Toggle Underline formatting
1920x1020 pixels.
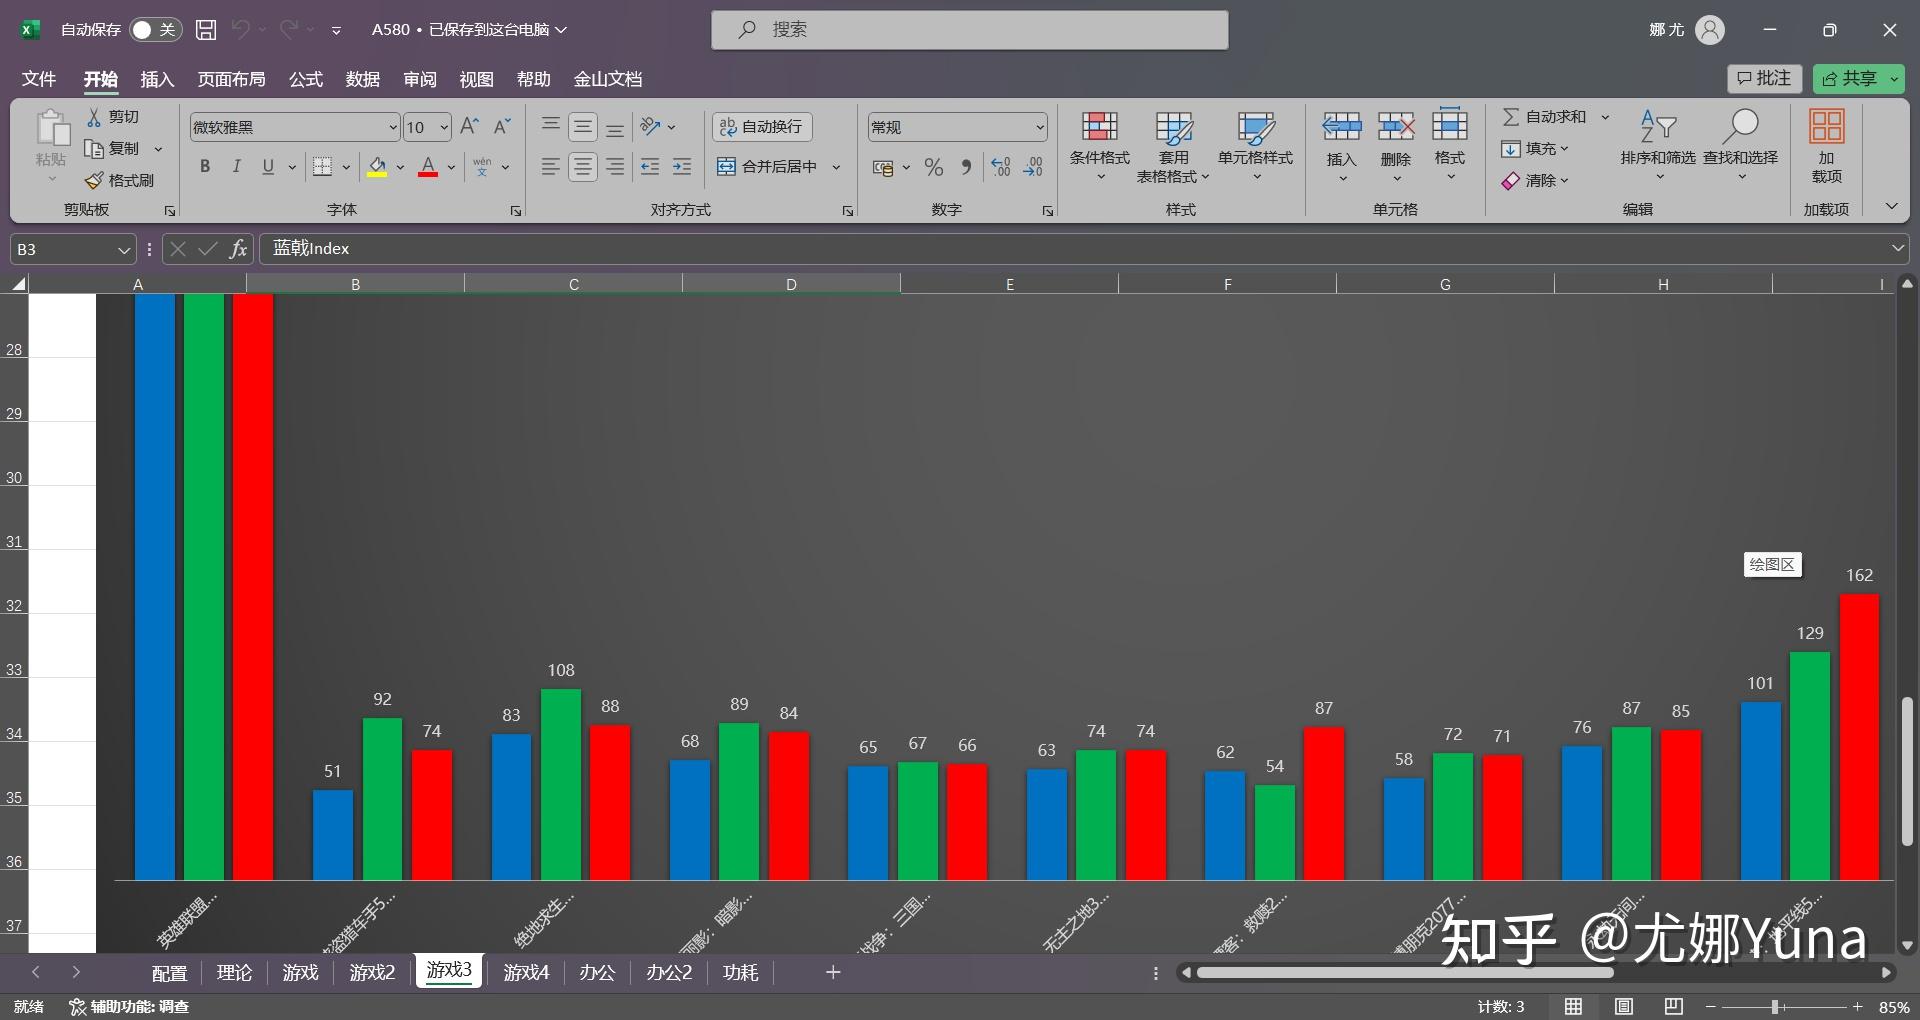pyautogui.click(x=268, y=167)
